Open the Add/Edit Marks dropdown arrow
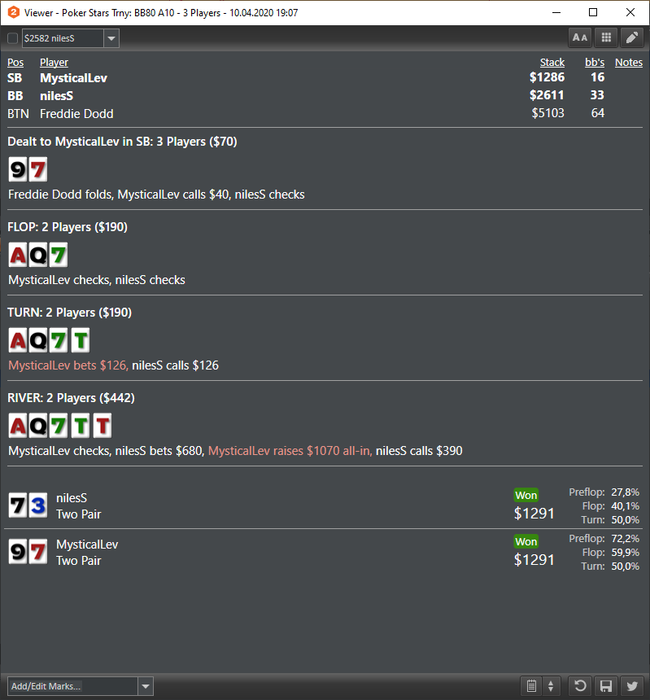650x700 pixels. 145,686
